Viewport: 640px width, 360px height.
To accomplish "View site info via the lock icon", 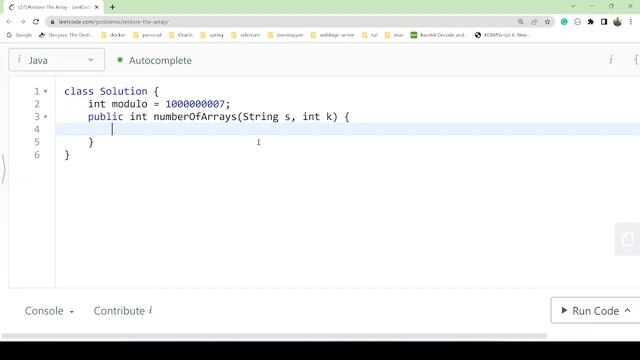I will pos(52,22).
